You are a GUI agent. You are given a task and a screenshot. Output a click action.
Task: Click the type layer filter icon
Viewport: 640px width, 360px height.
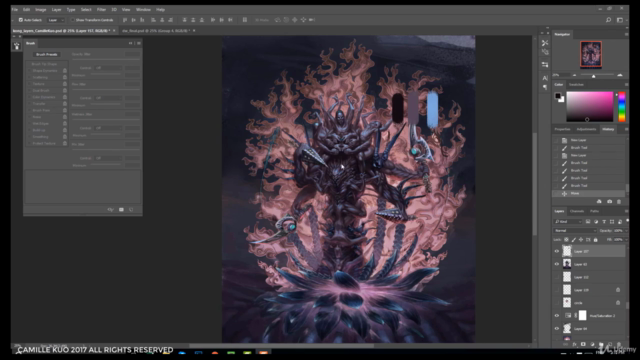click(604, 222)
